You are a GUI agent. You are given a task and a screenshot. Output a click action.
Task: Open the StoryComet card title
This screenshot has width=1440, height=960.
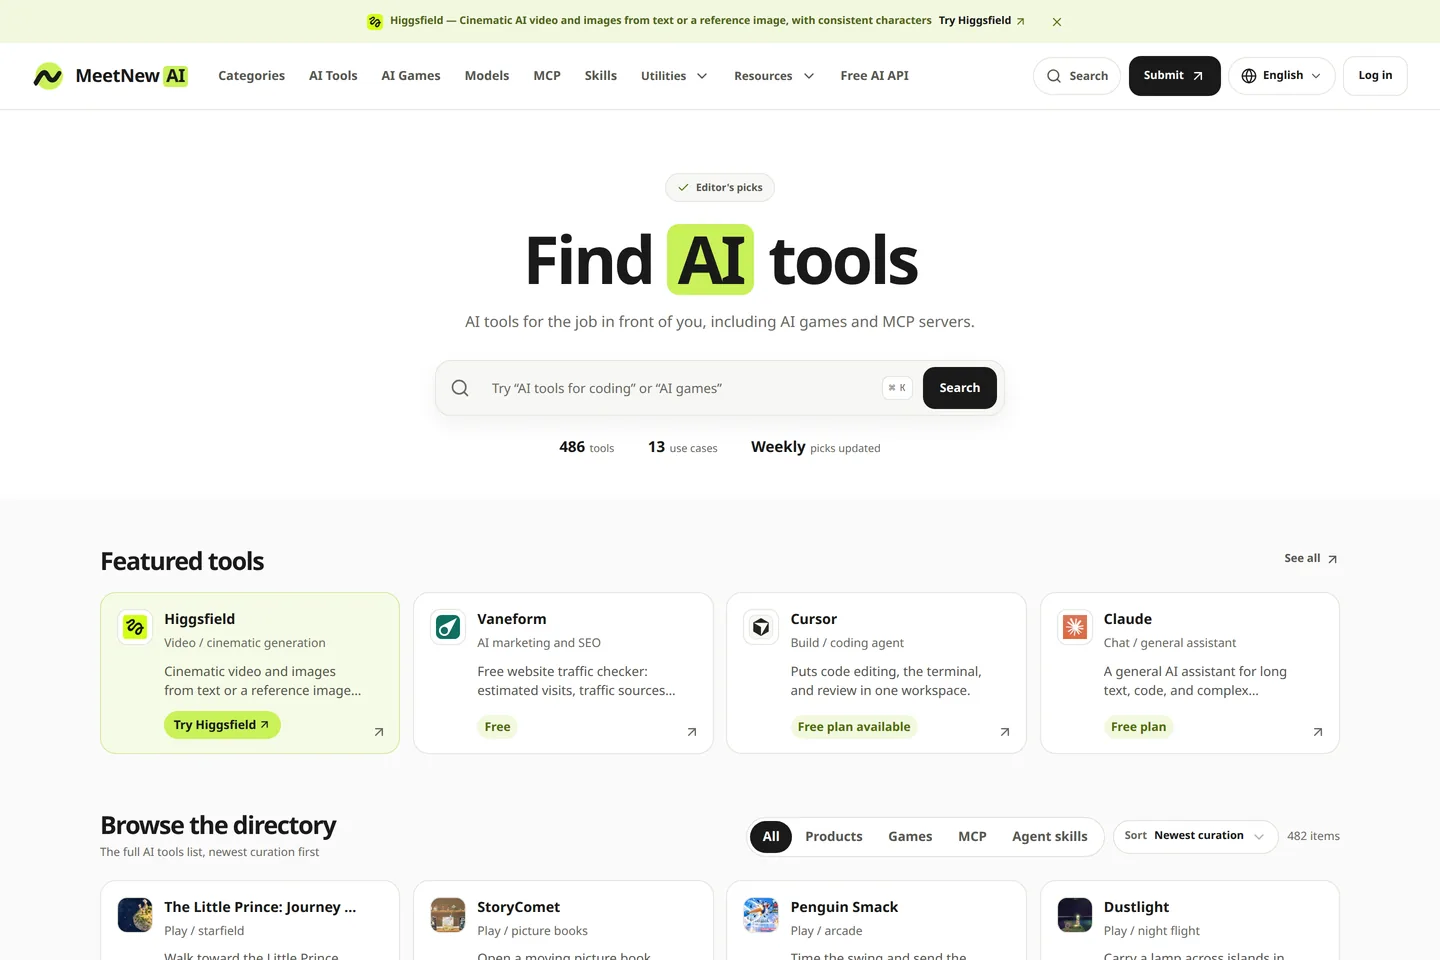tap(519, 907)
